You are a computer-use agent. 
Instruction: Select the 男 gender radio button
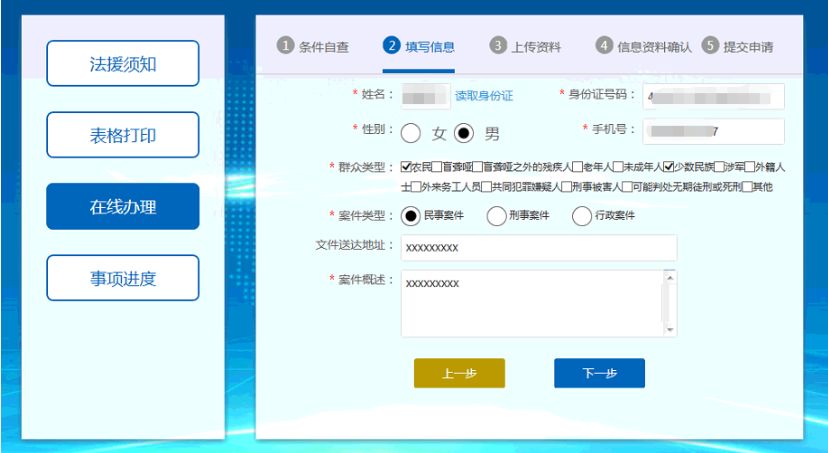tap(464, 133)
